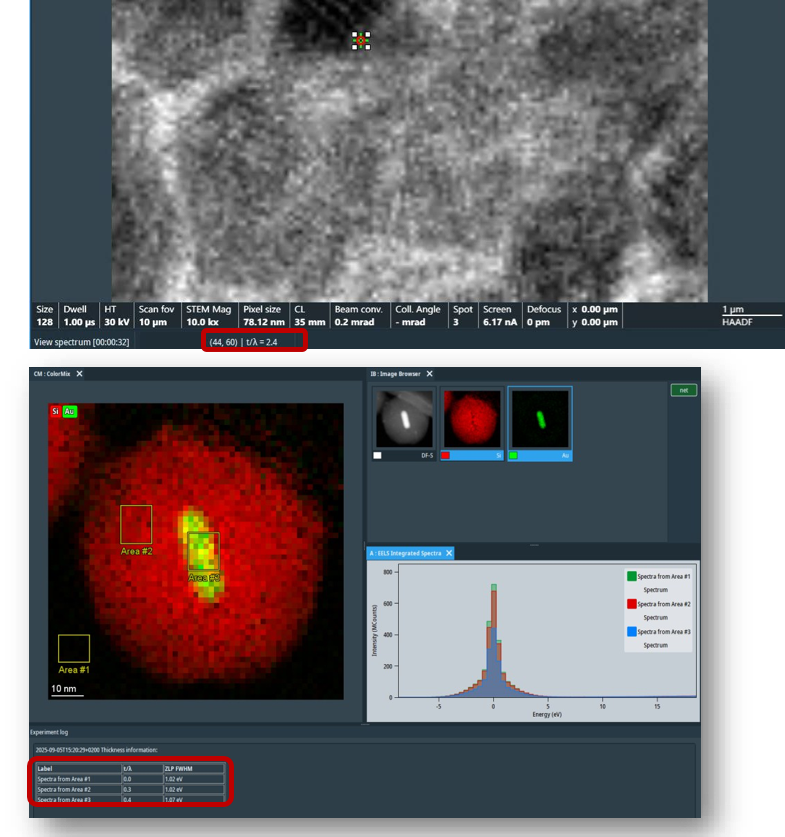785x837 pixels.
Task: Click the blue Area #3 legend marker
Action: pos(631,632)
